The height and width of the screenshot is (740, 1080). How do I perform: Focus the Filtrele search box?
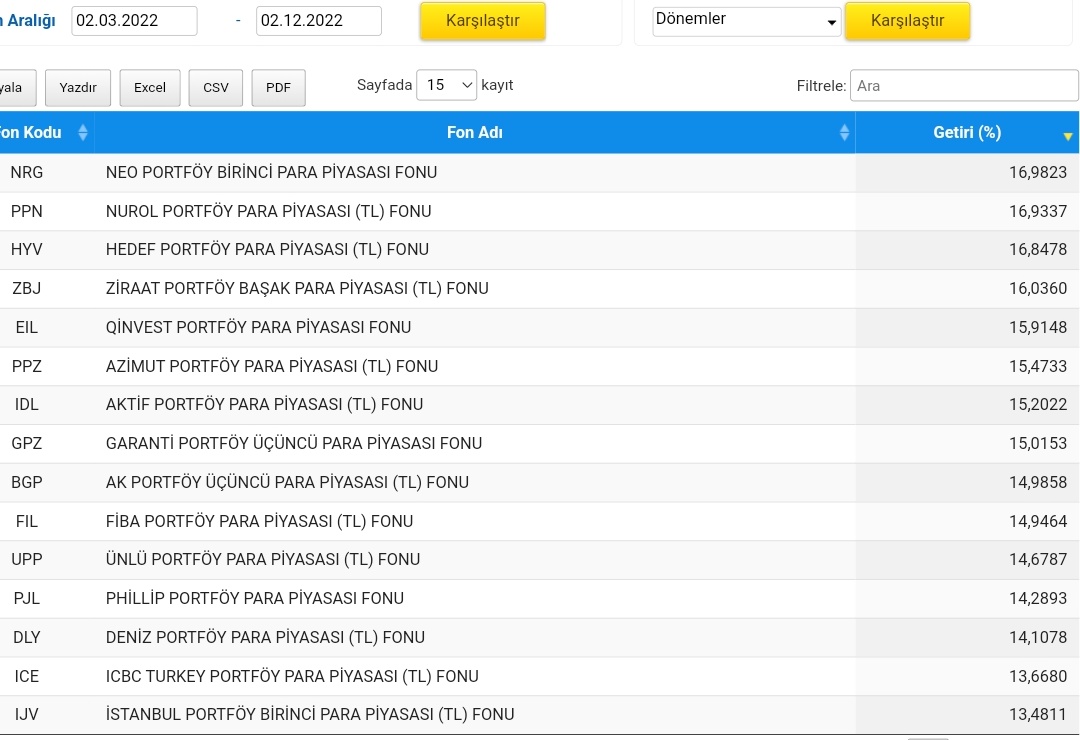[x=964, y=85]
